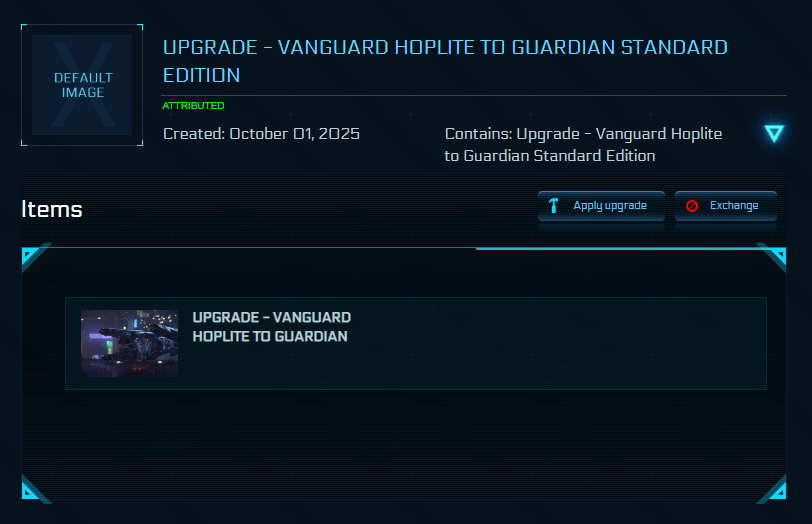Click the bottom-left corner bracket of items panel
812x524 pixels.
(x=32, y=490)
